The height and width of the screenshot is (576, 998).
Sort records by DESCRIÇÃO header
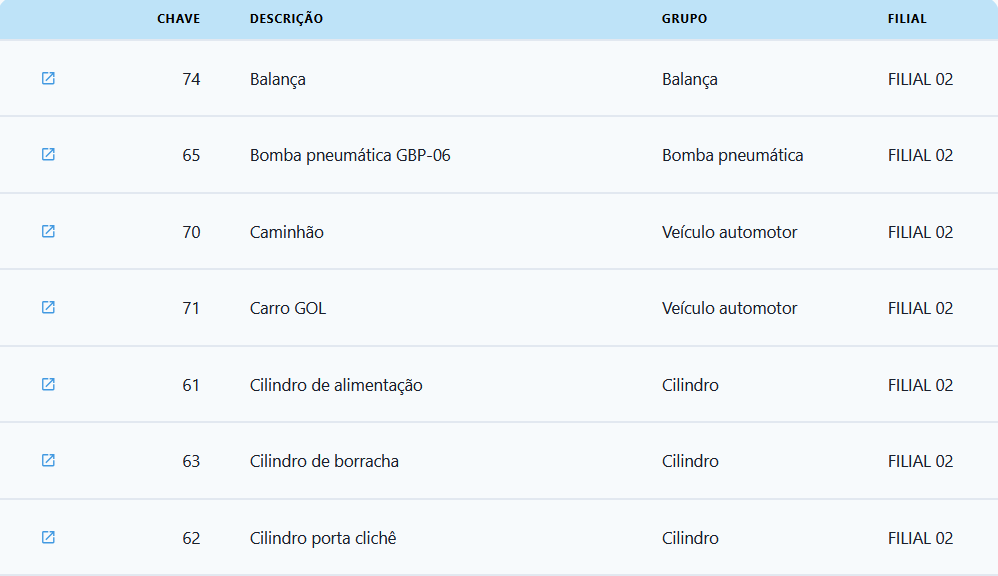284,18
